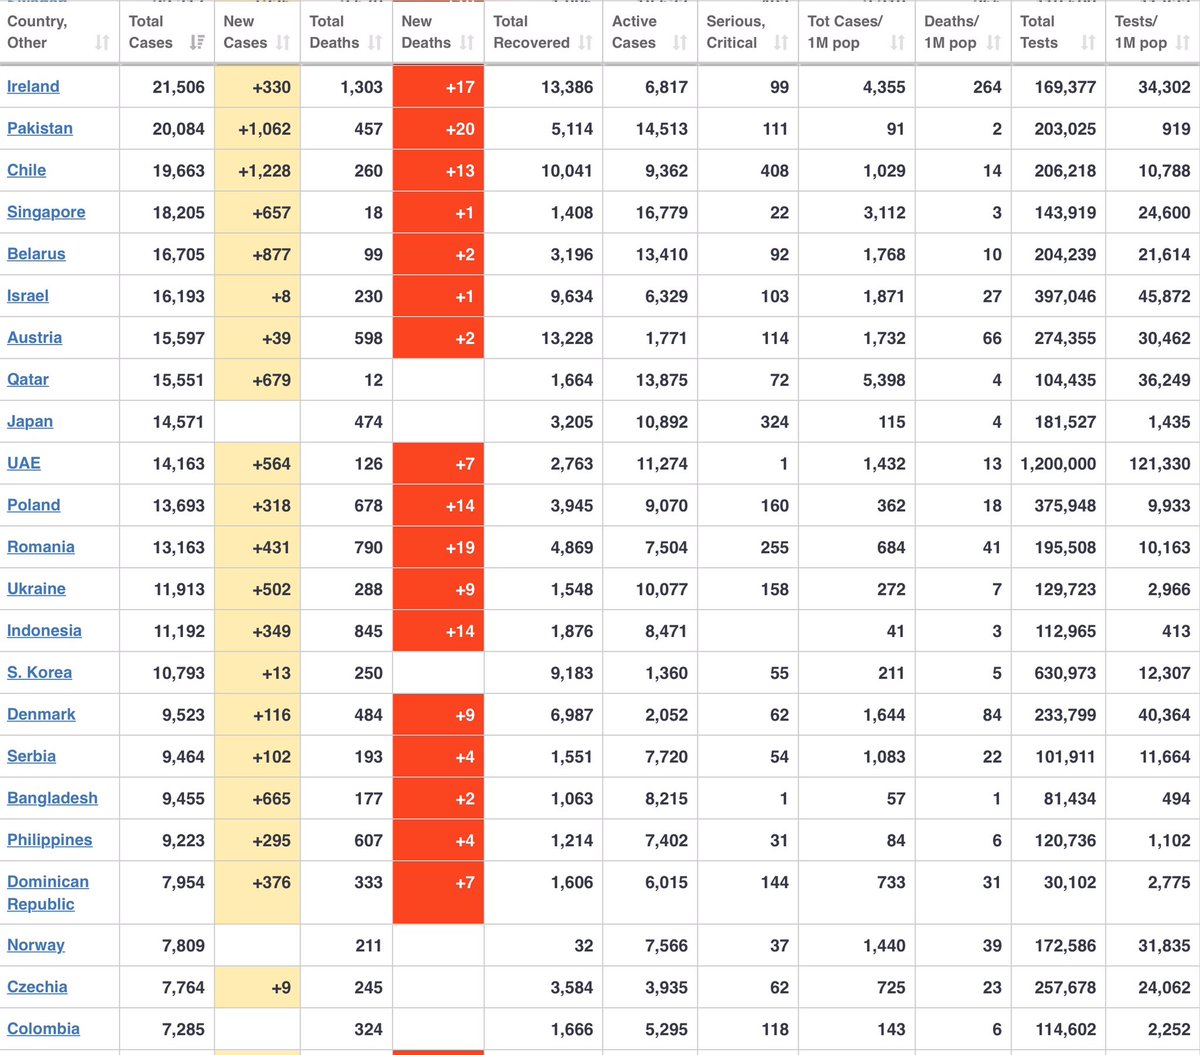The image size is (1200, 1055).
Task: Open the S. Korea country link
Action: [39, 673]
